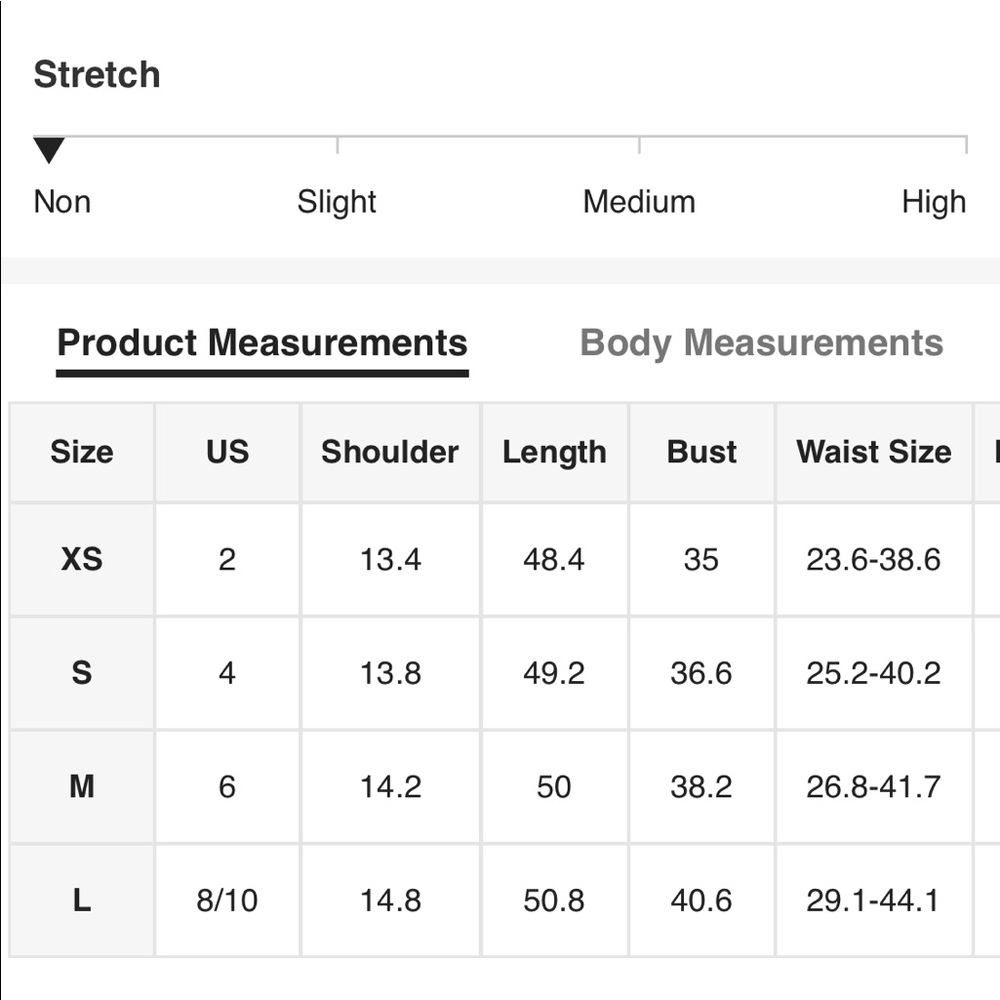Click the 8/10 US size cell
This screenshot has height=1000, width=1000.
click(227, 901)
